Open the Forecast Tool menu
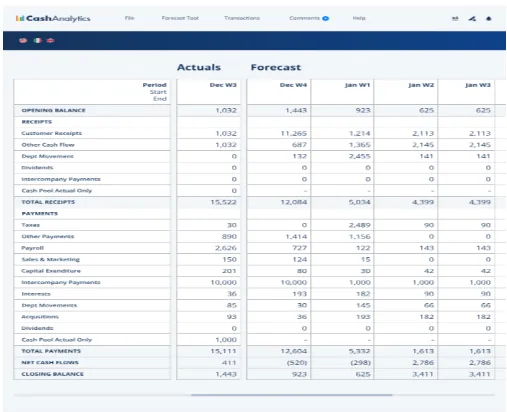507x412 pixels. pyautogui.click(x=180, y=18)
